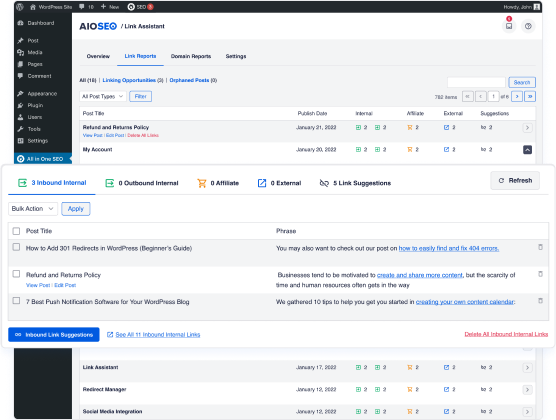Switch to the AIOSEO Settings tab
556x420 pixels.
[x=236, y=56]
